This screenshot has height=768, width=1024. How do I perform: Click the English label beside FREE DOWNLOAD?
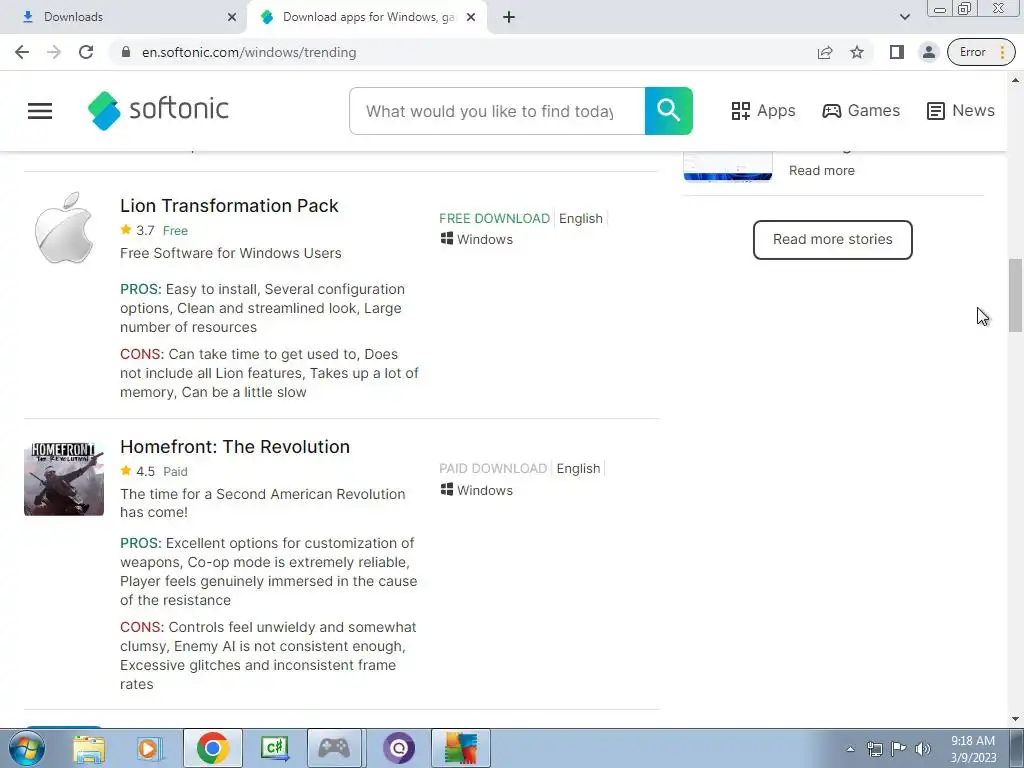click(x=581, y=219)
